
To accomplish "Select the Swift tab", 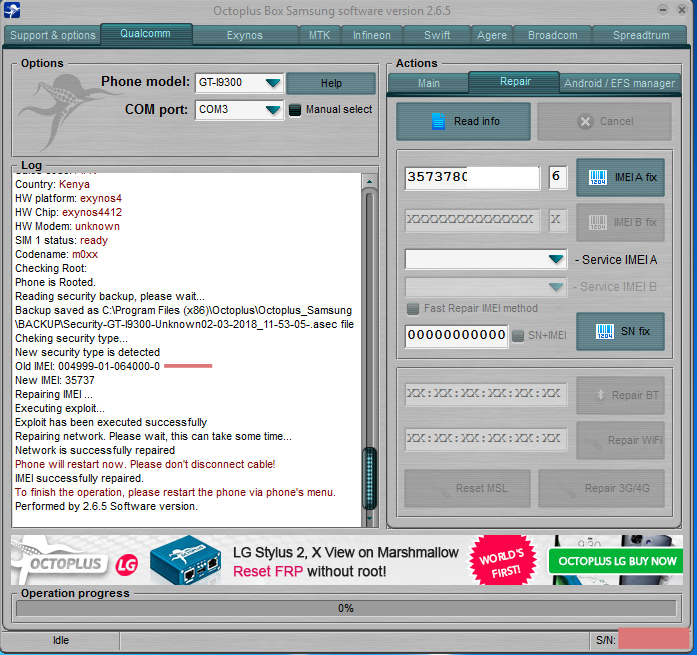I will pyautogui.click(x=437, y=35).
